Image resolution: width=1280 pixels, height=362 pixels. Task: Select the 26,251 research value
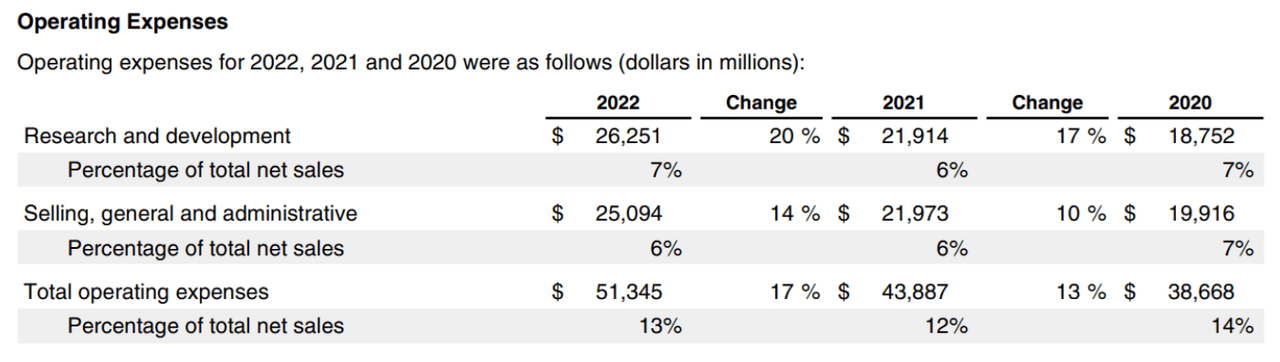[629, 136]
